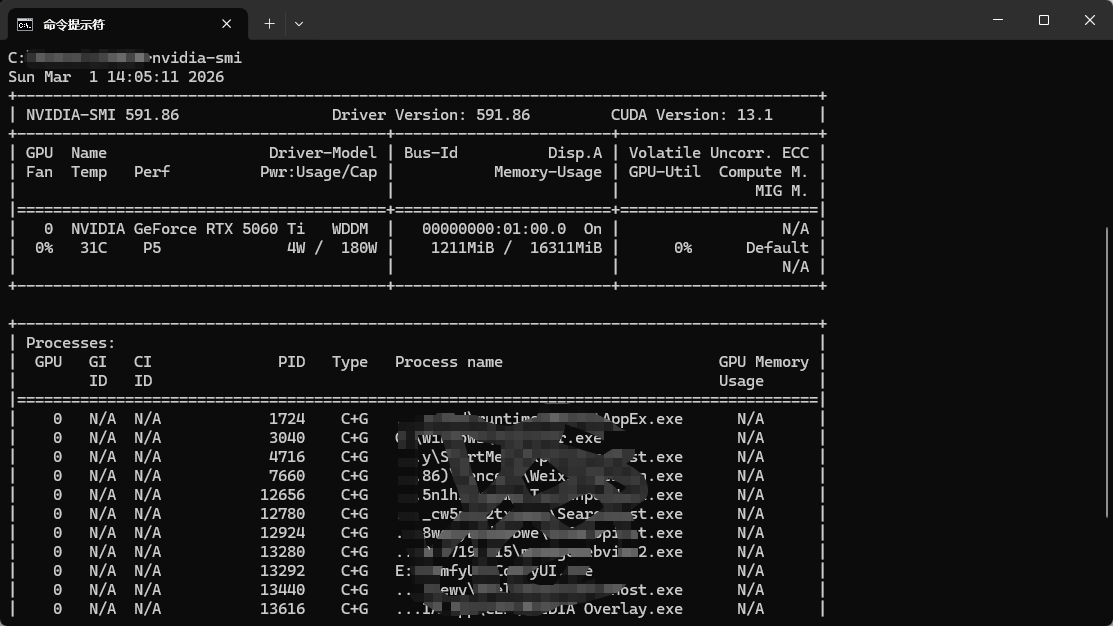Click the 'PID' column header
The image size is (1113, 626).
pos(291,362)
